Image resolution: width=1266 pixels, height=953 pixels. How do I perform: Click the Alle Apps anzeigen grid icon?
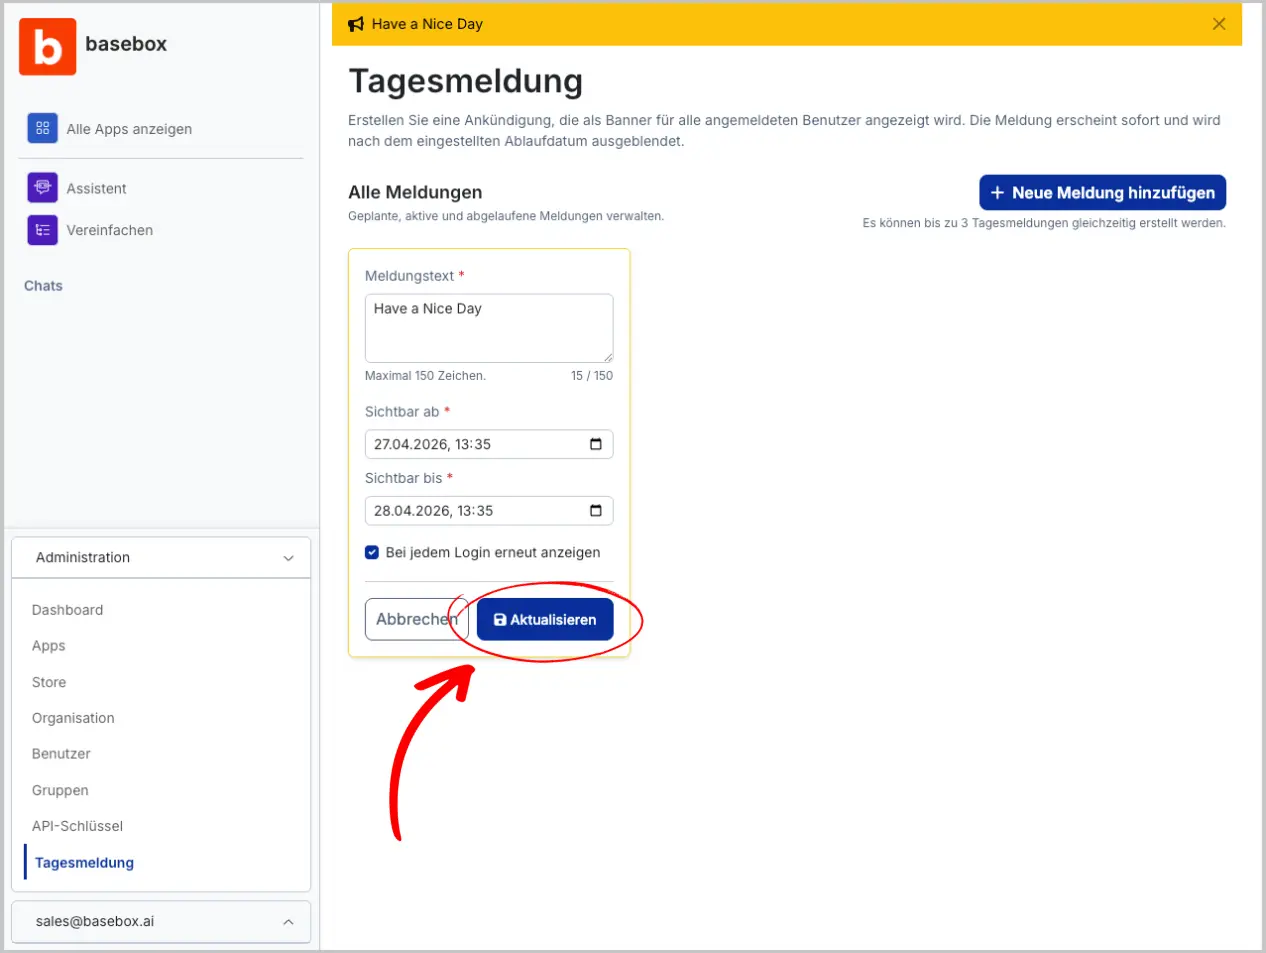pos(42,128)
